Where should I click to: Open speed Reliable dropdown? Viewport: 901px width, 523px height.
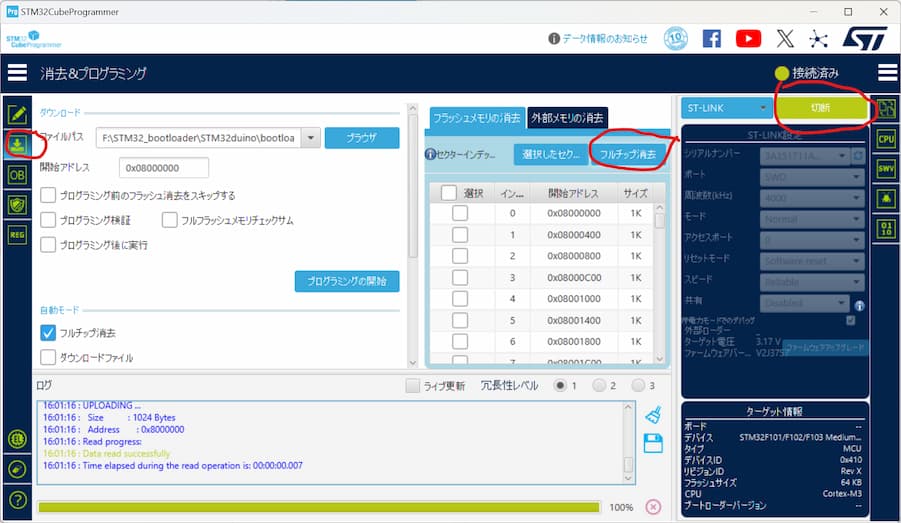812,282
